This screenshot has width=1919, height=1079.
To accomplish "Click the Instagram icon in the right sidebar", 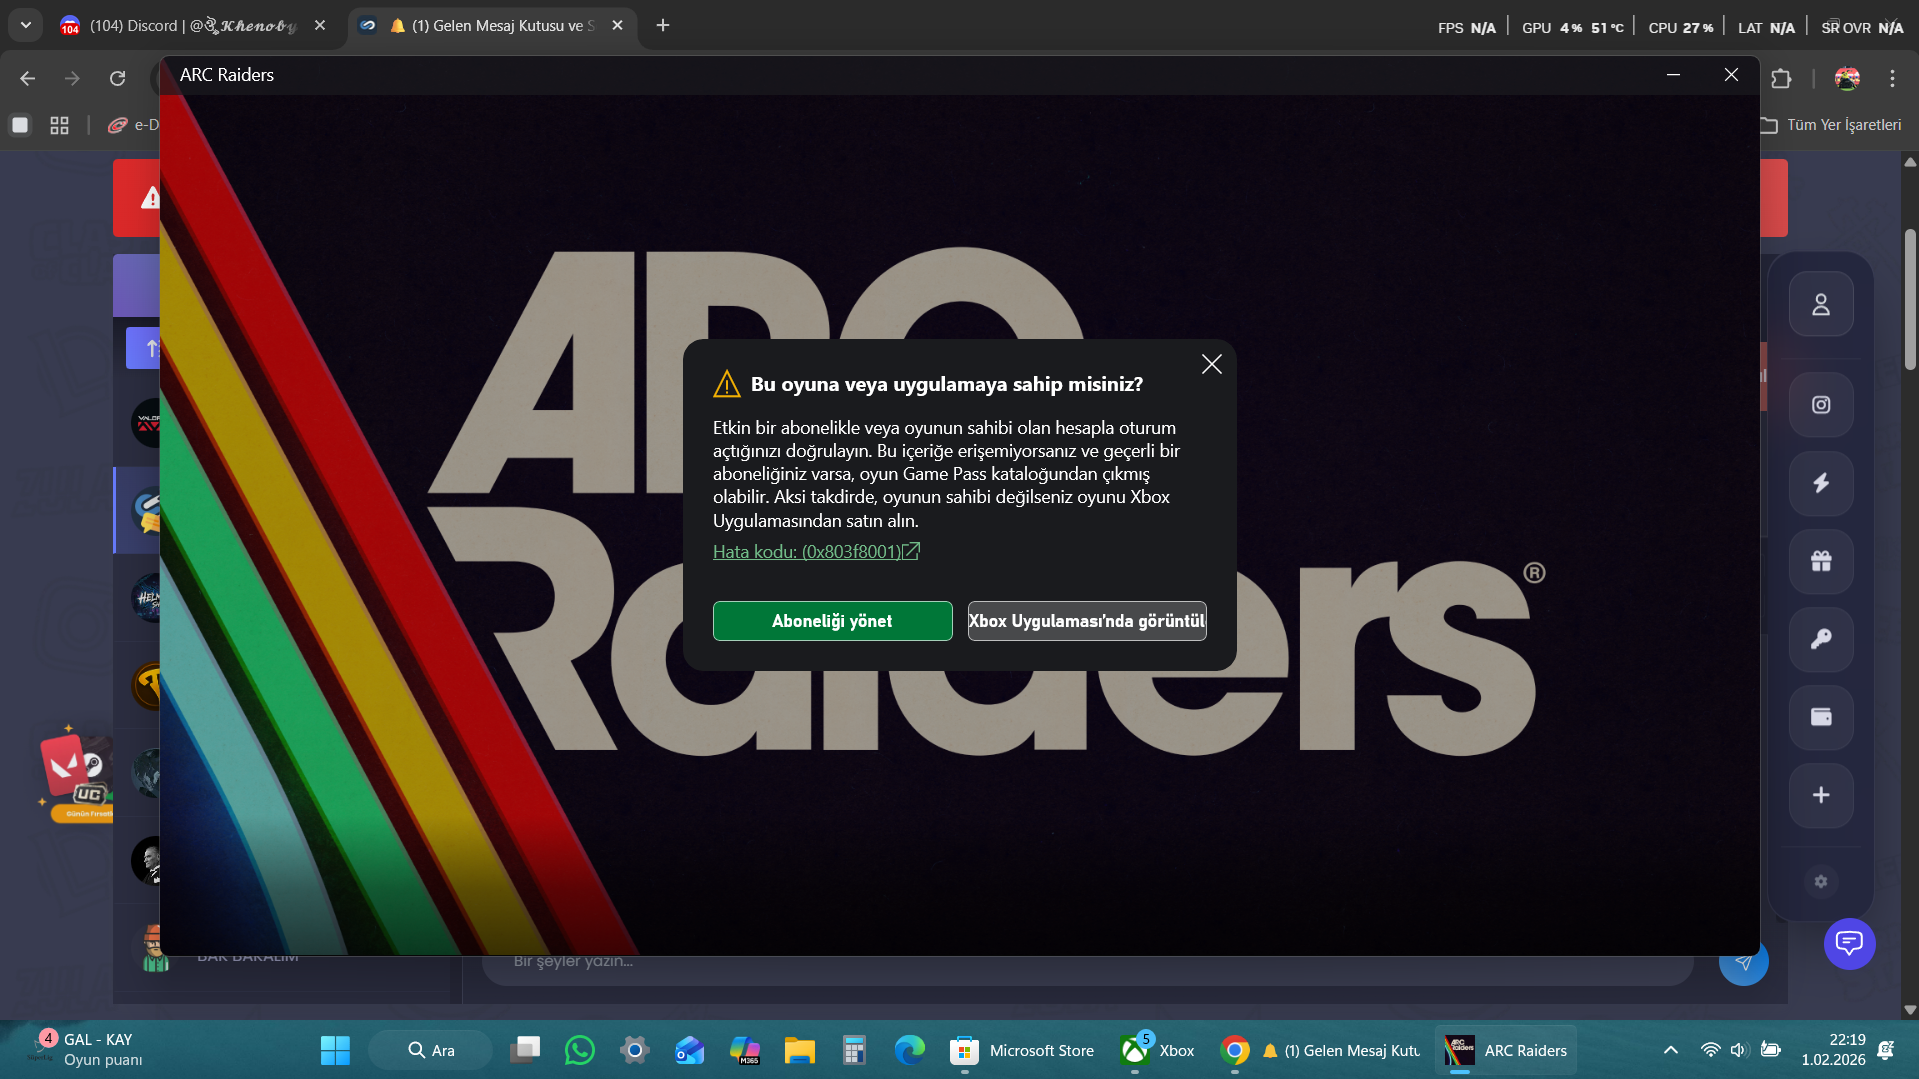I will click(1821, 405).
